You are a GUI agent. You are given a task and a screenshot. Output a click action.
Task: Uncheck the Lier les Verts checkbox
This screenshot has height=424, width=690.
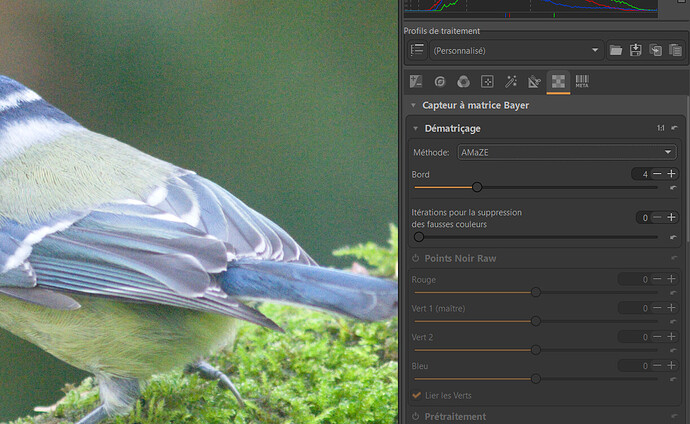(x=417, y=395)
